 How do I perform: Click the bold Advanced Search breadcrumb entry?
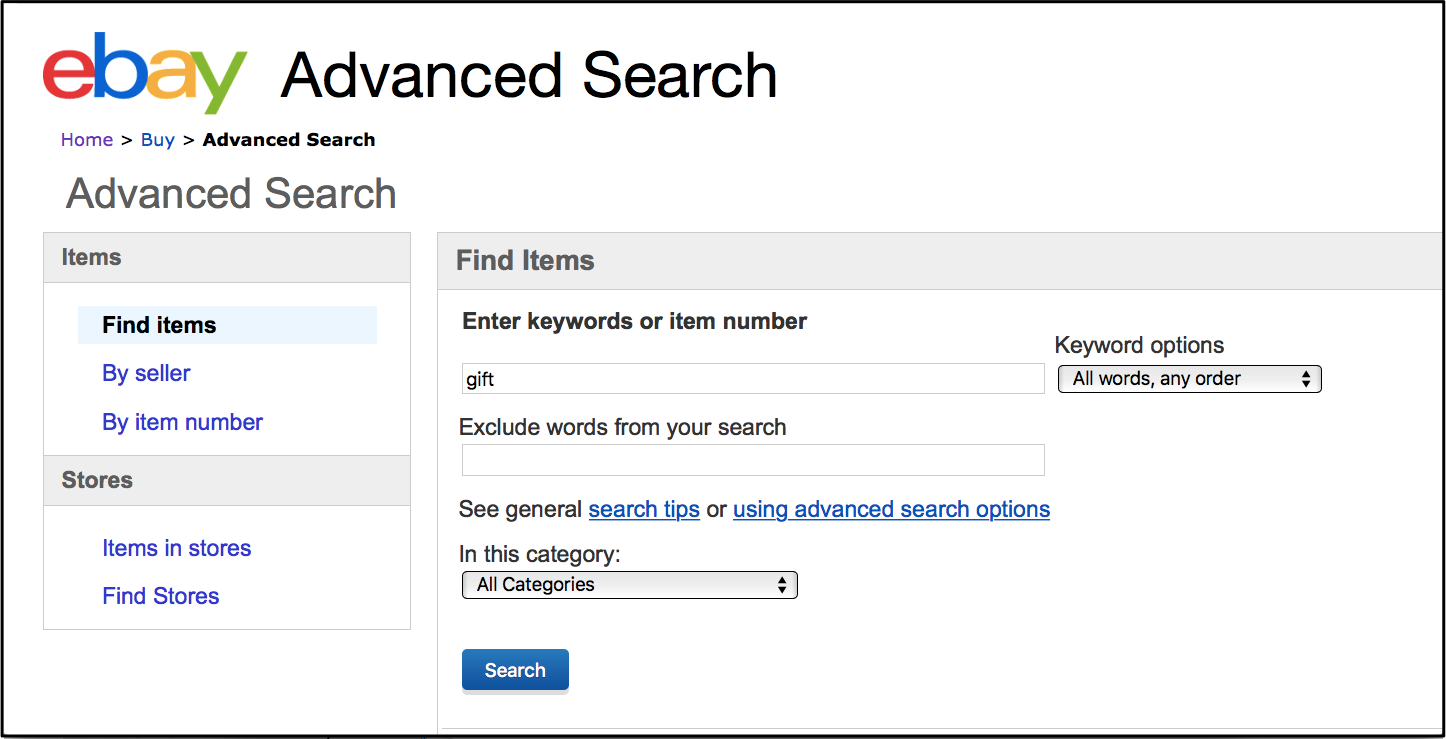coord(289,140)
